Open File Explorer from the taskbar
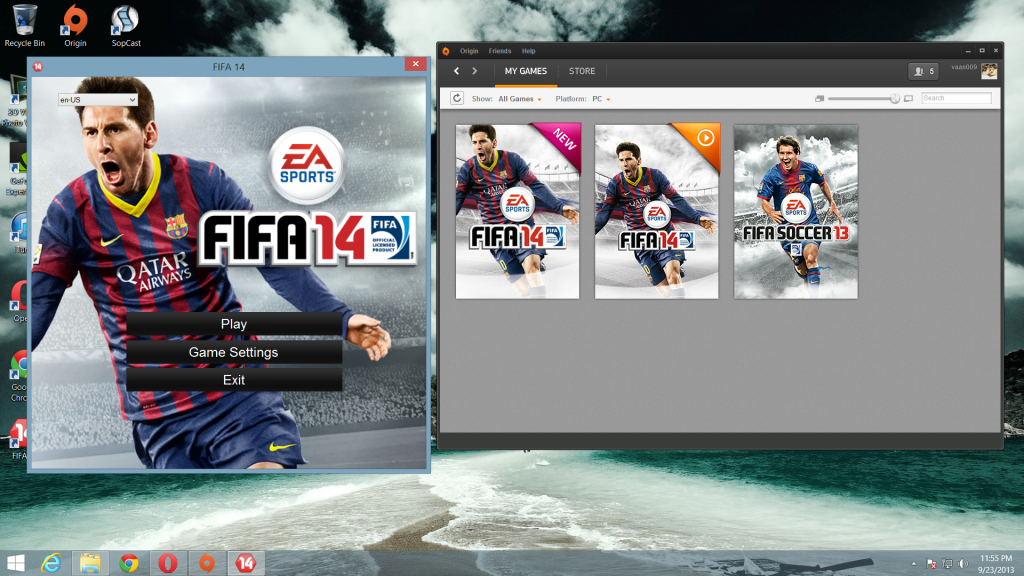 coord(90,563)
